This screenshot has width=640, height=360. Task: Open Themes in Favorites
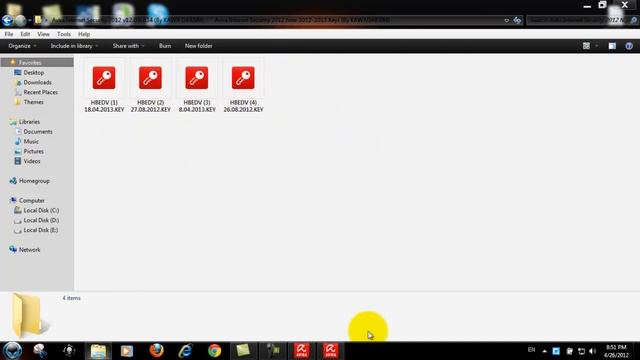point(33,102)
